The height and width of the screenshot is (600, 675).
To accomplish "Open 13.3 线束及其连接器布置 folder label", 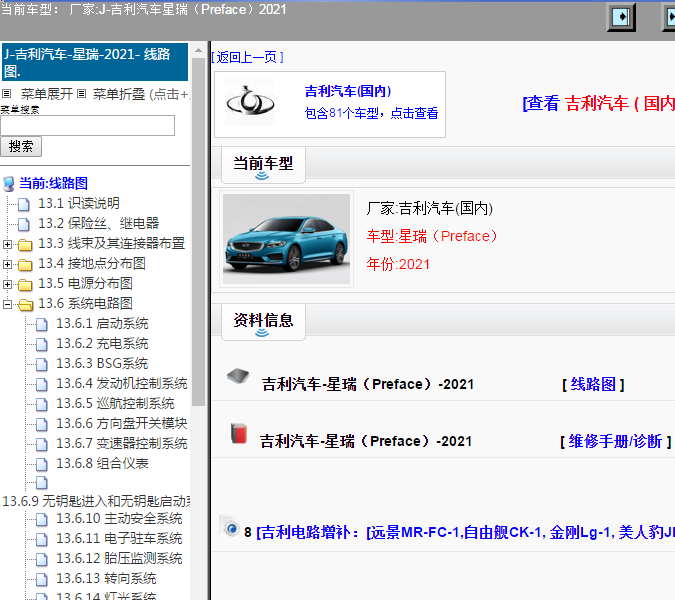I will point(111,243).
